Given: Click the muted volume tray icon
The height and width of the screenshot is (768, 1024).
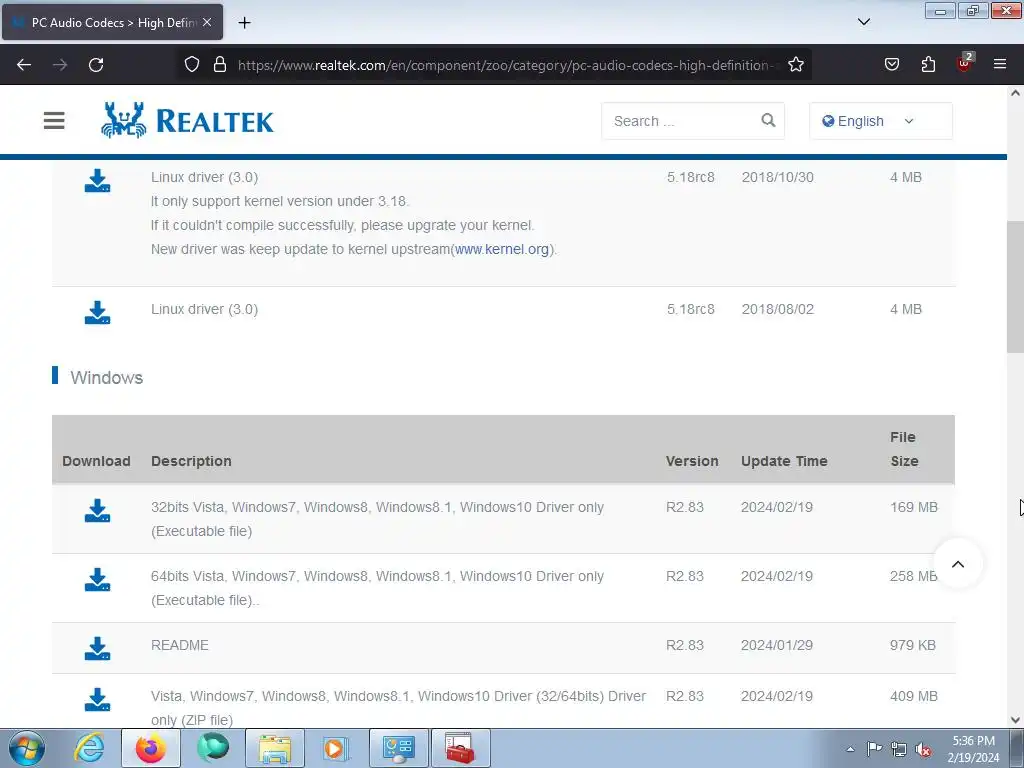Looking at the screenshot, I should pos(923,750).
